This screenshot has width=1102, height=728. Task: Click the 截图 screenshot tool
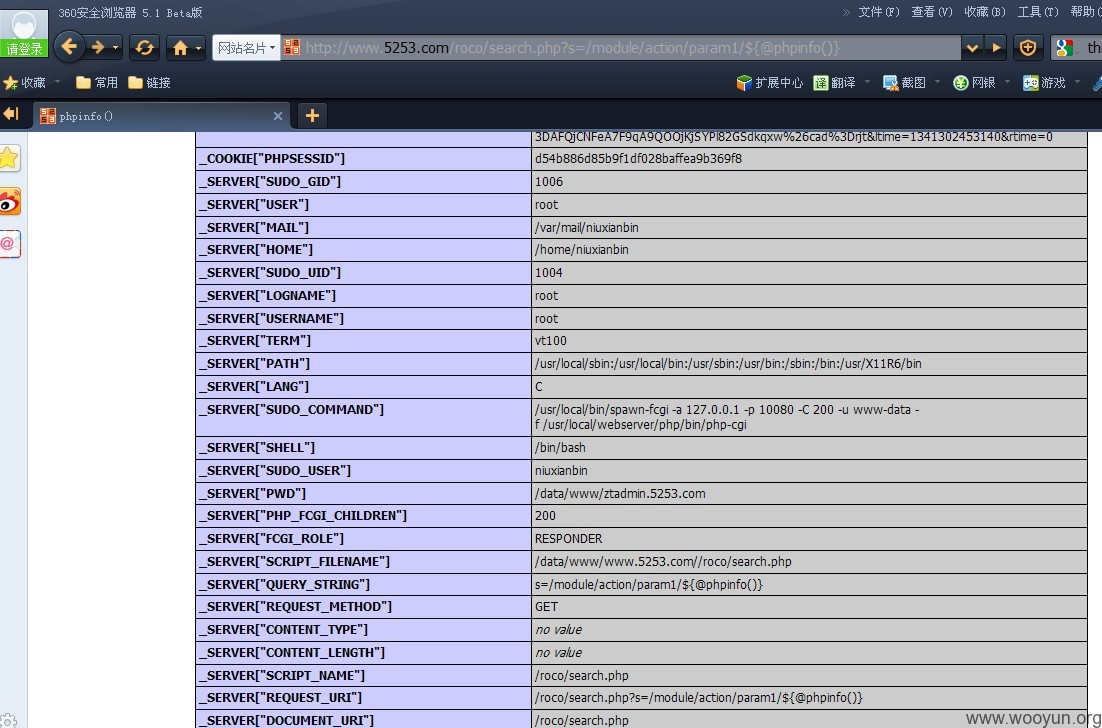pos(904,83)
